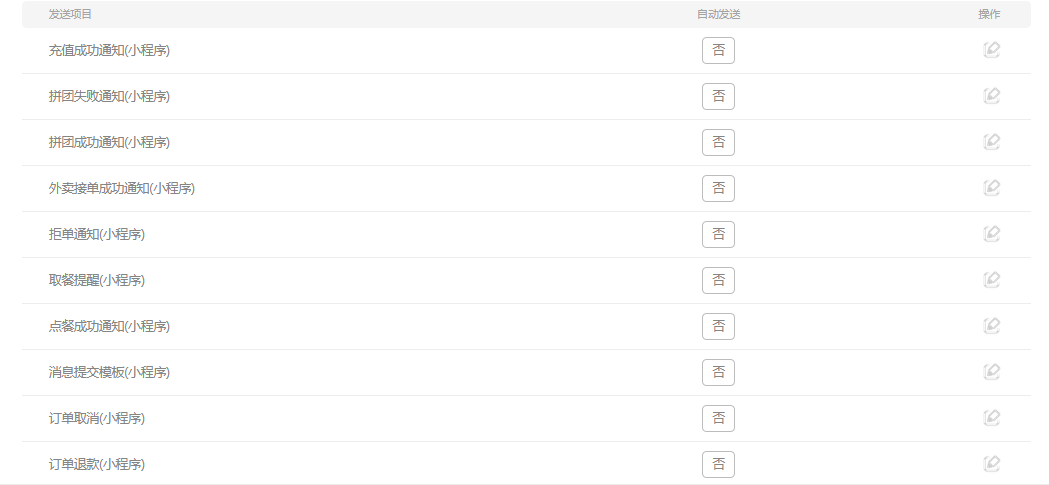Edit the 拼团失败通知(小程序) template

pyautogui.click(x=991, y=96)
